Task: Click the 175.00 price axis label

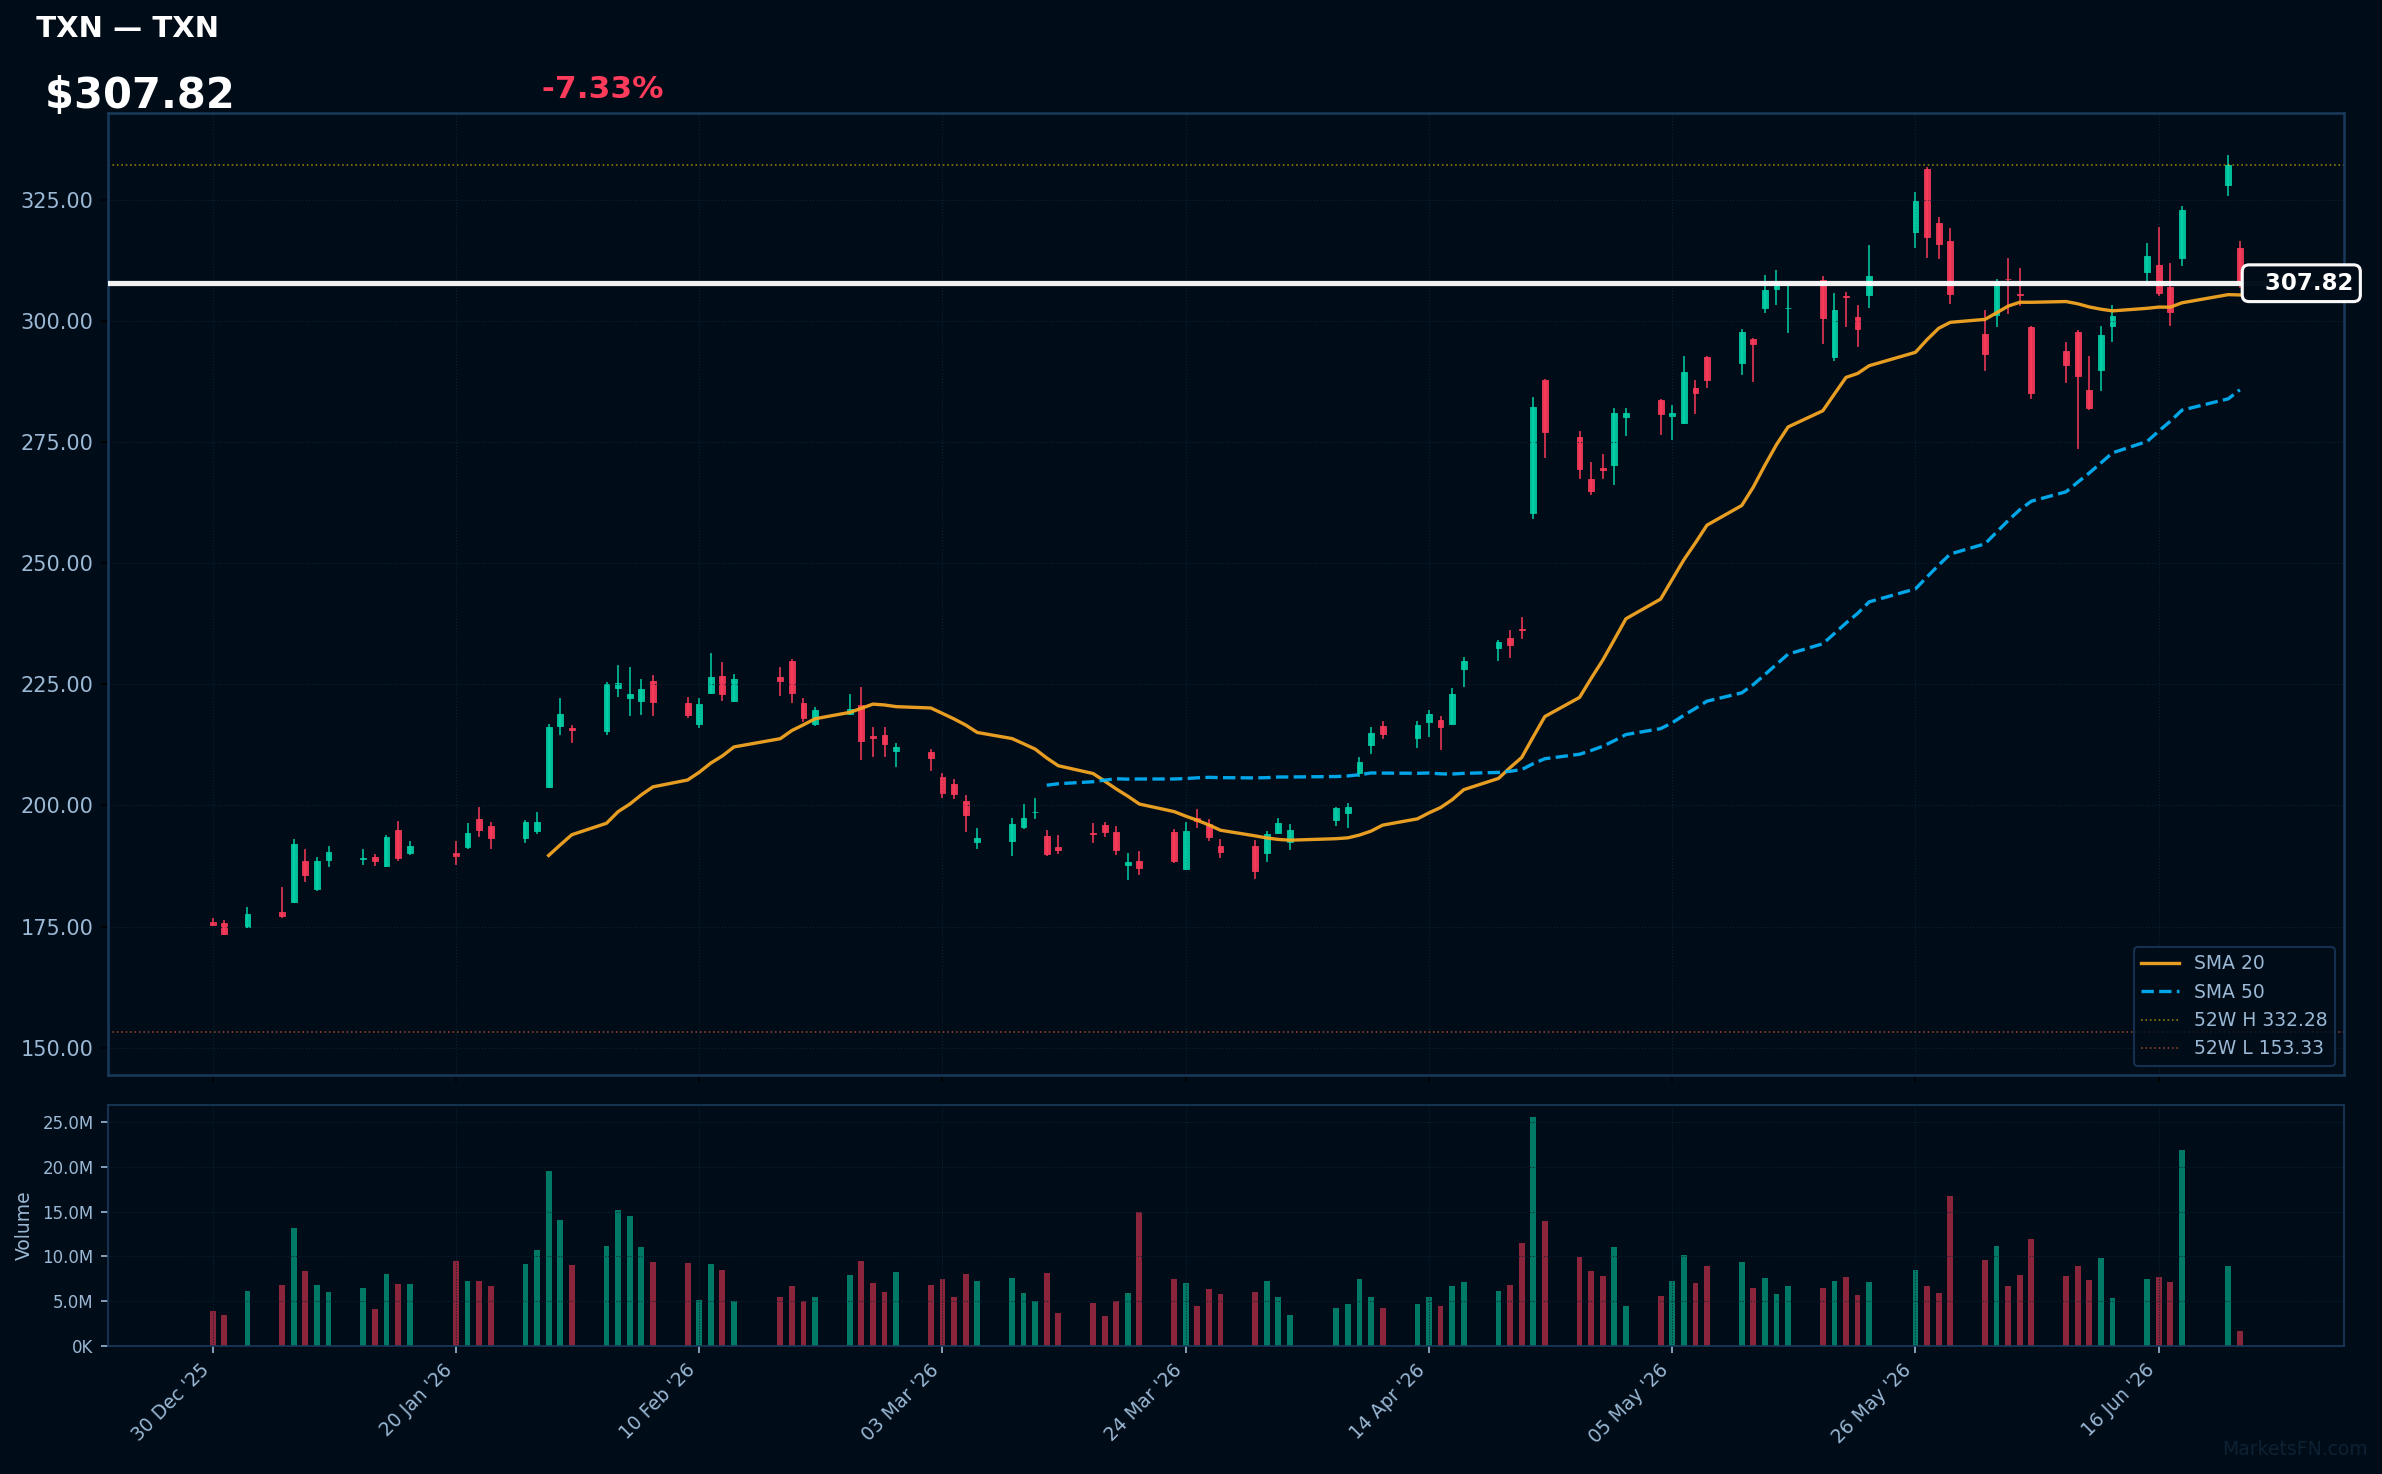Action: click(57, 927)
